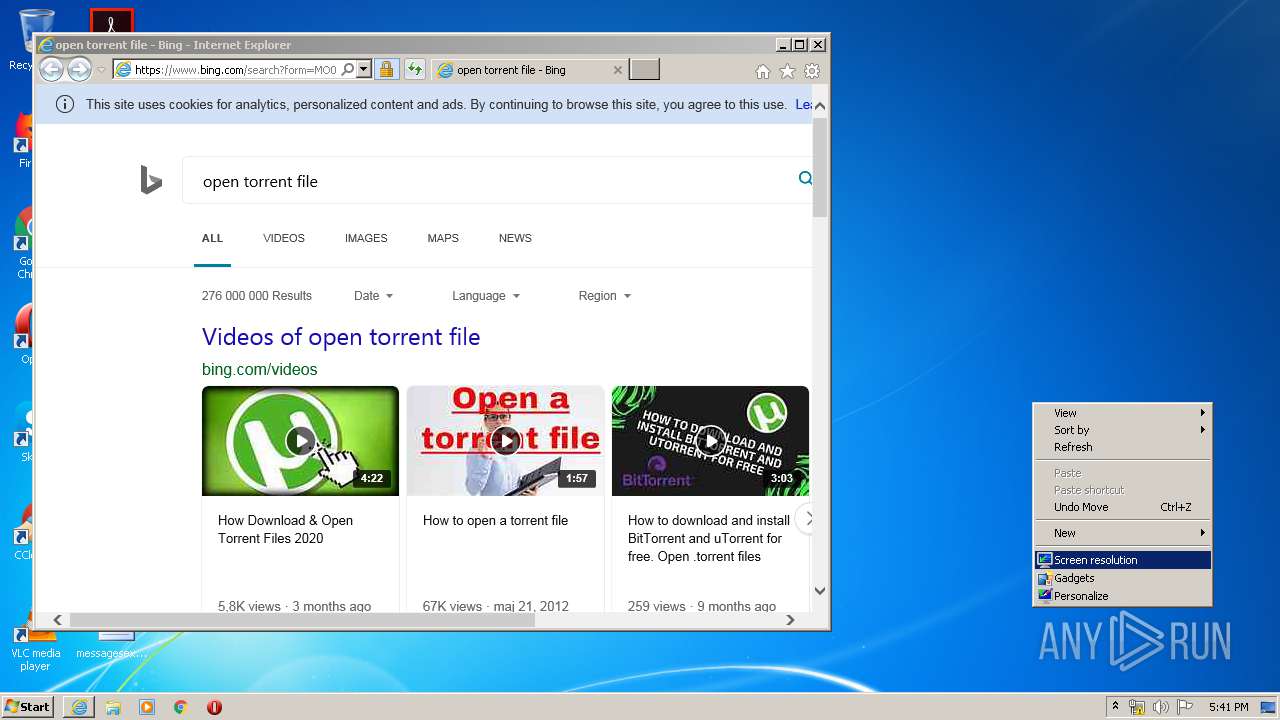1280x720 pixels.
Task: Expand the New submenu
Action: pyautogui.click(x=1122, y=533)
